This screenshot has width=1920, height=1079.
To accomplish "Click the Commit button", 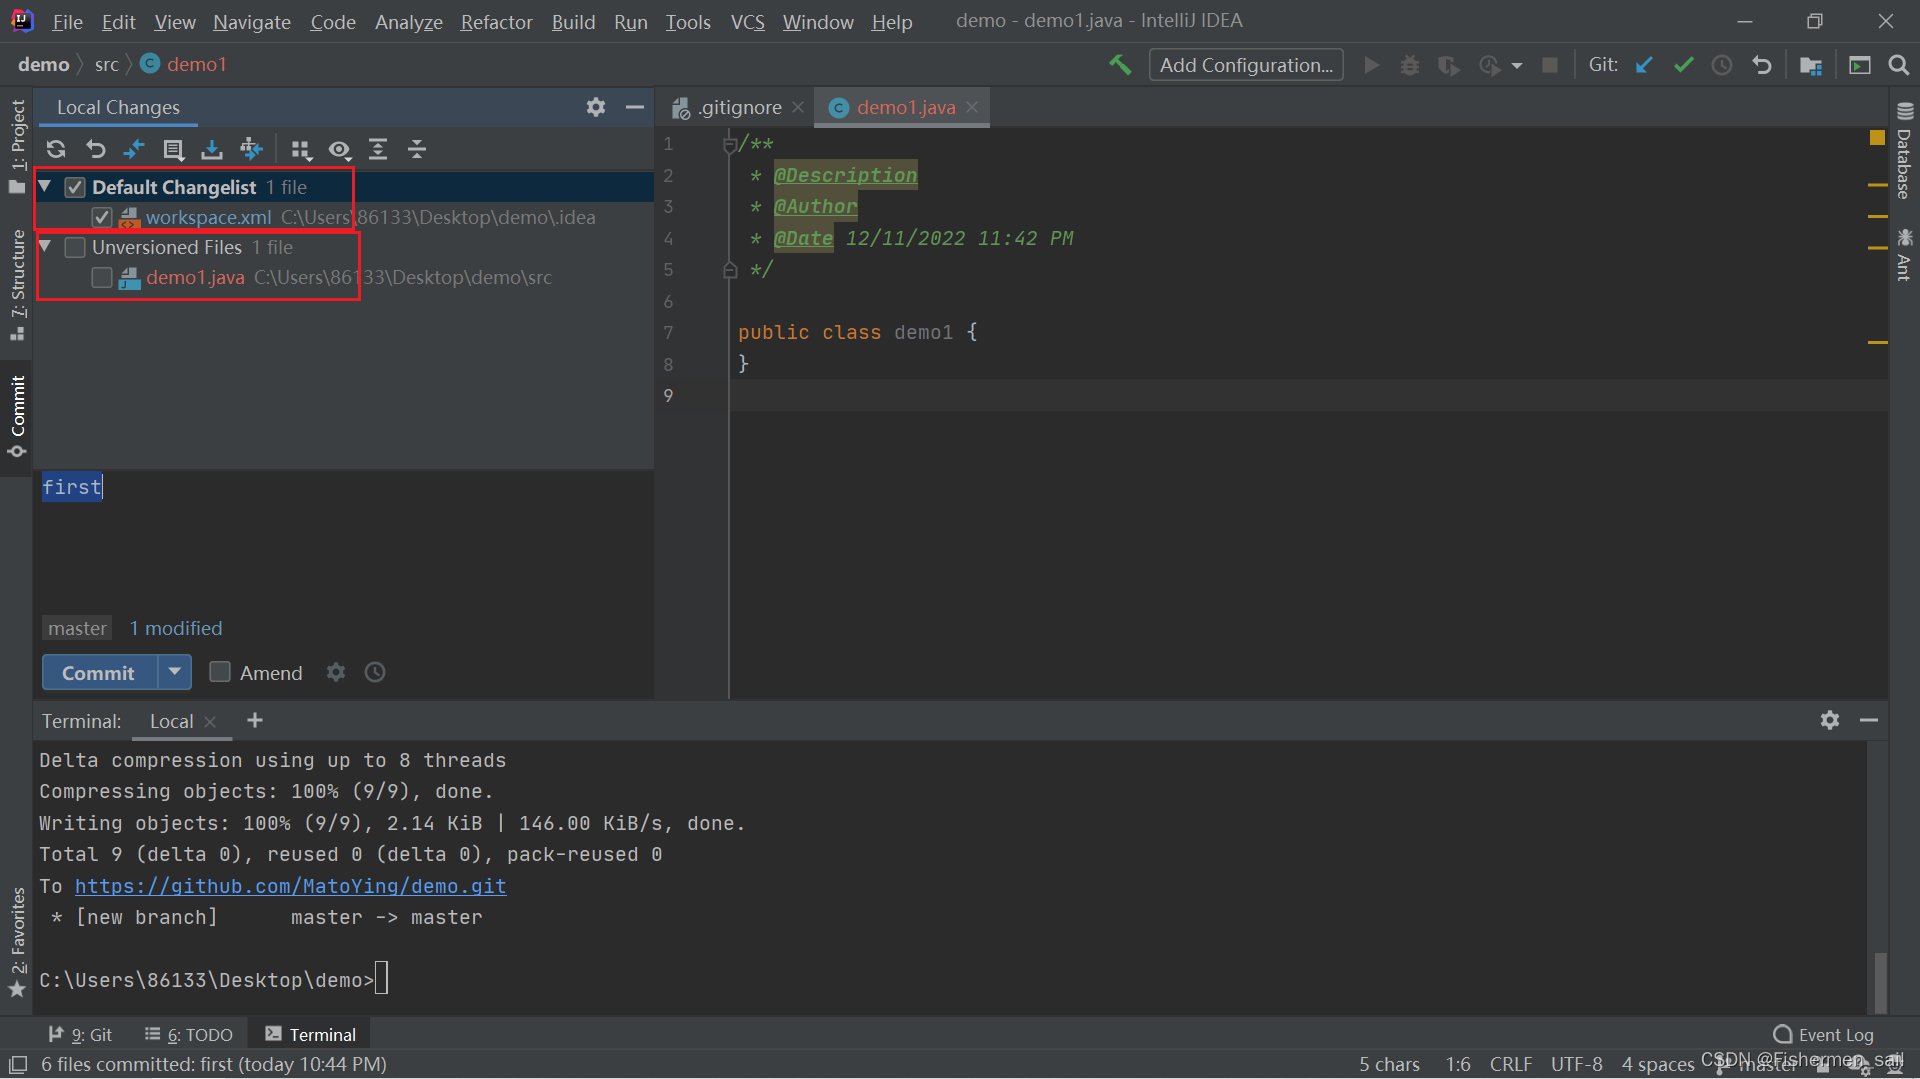I will [x=99, y=672].
